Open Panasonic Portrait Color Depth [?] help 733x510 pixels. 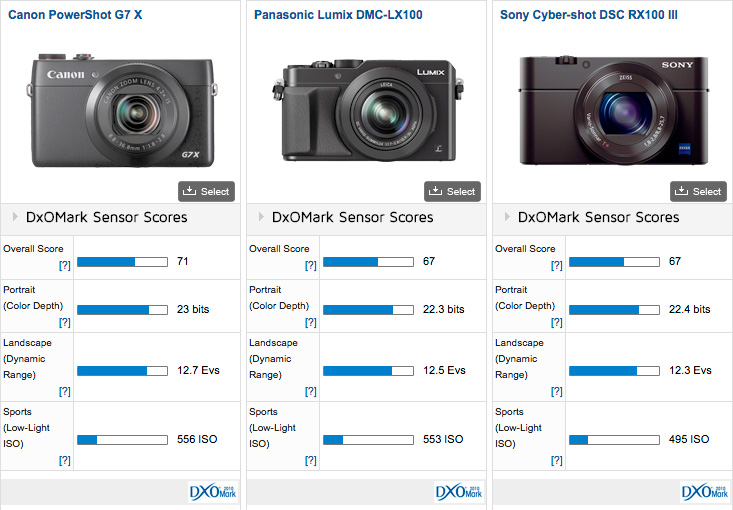coord(310,323)
